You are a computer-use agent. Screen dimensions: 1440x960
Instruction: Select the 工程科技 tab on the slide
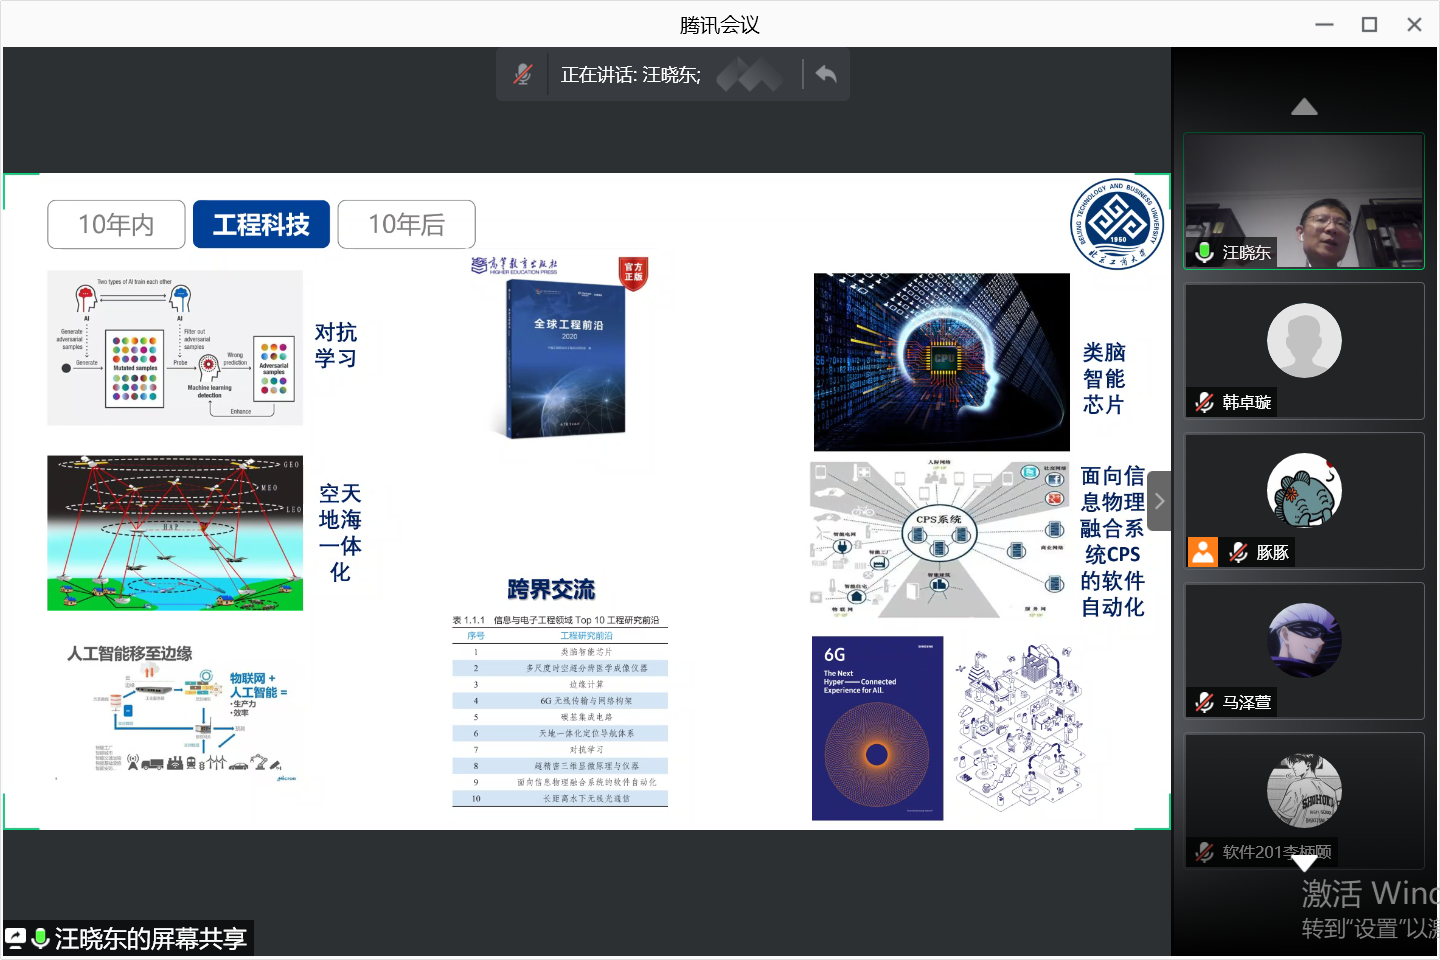[261, 224]
